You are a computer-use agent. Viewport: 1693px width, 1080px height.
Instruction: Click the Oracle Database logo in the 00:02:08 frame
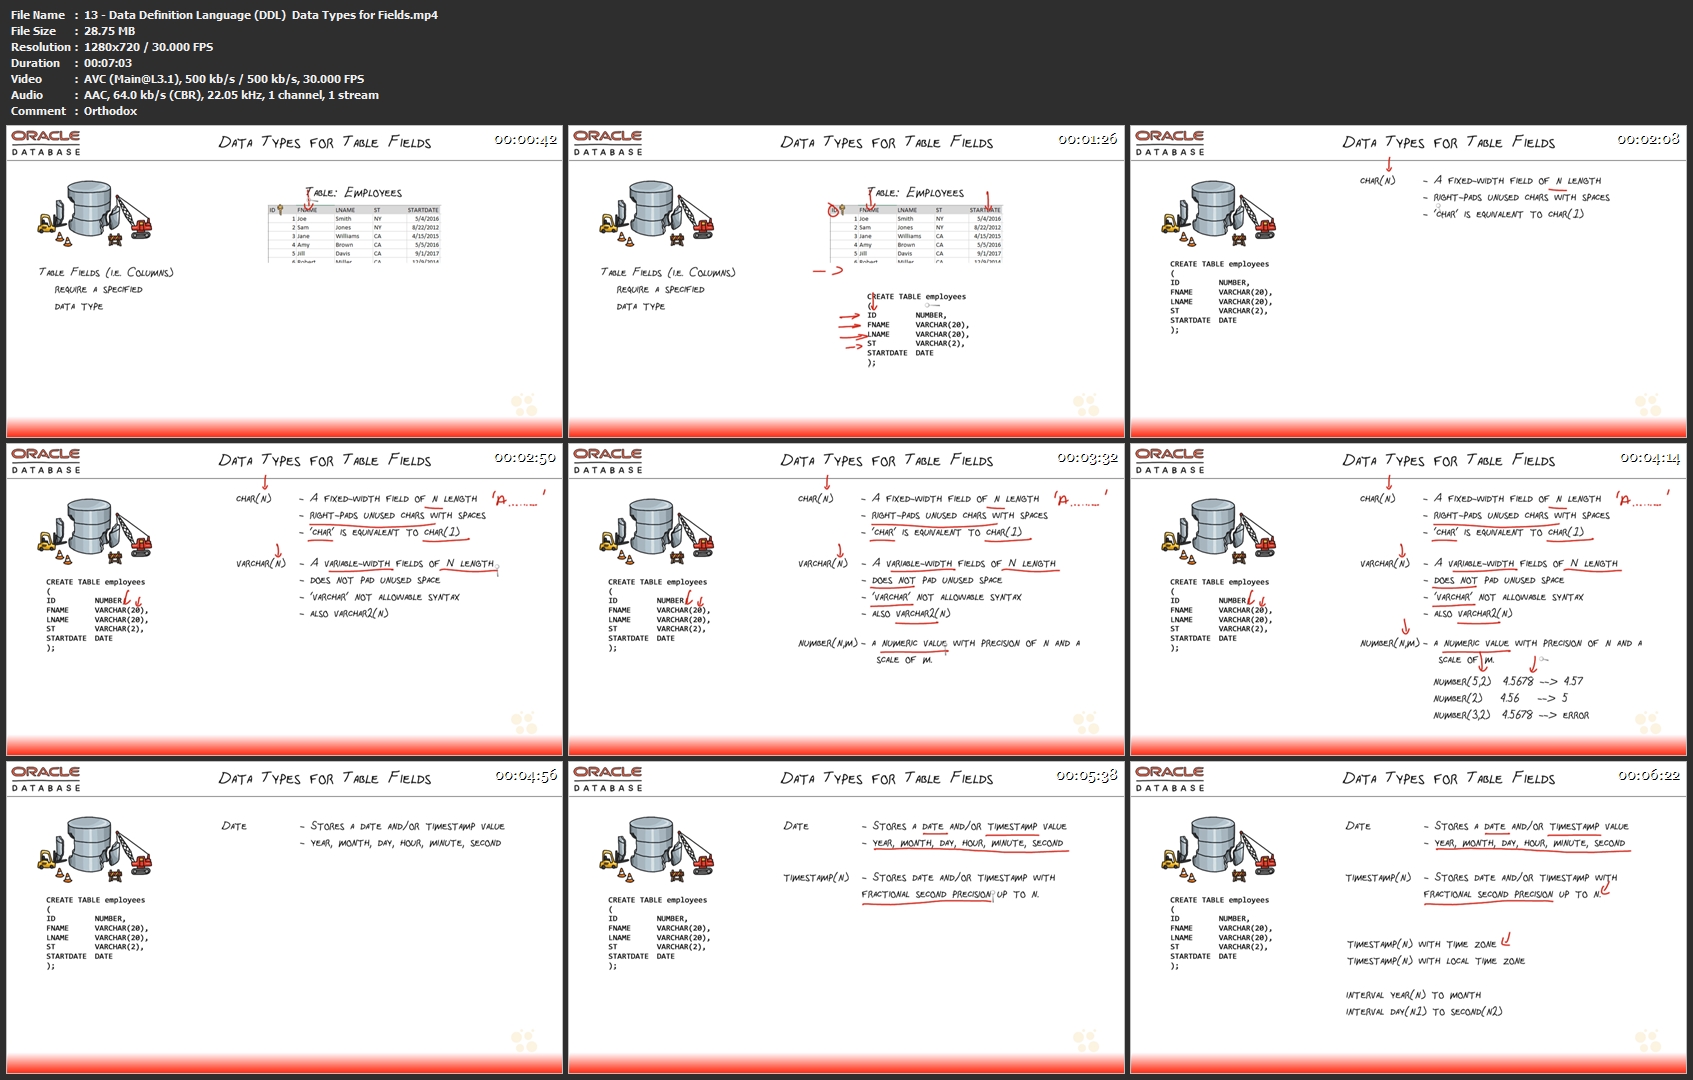(1170, 142)
